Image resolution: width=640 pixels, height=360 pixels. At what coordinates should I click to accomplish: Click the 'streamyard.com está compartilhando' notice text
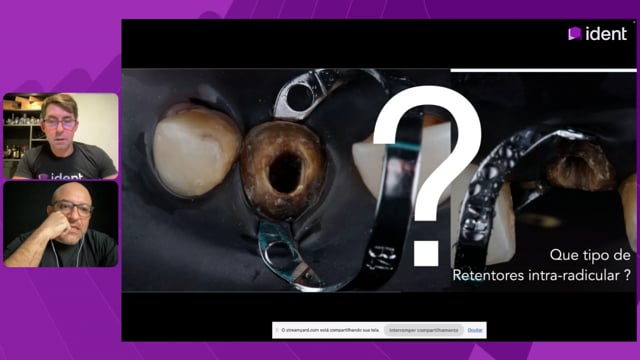tap(330, 330)
